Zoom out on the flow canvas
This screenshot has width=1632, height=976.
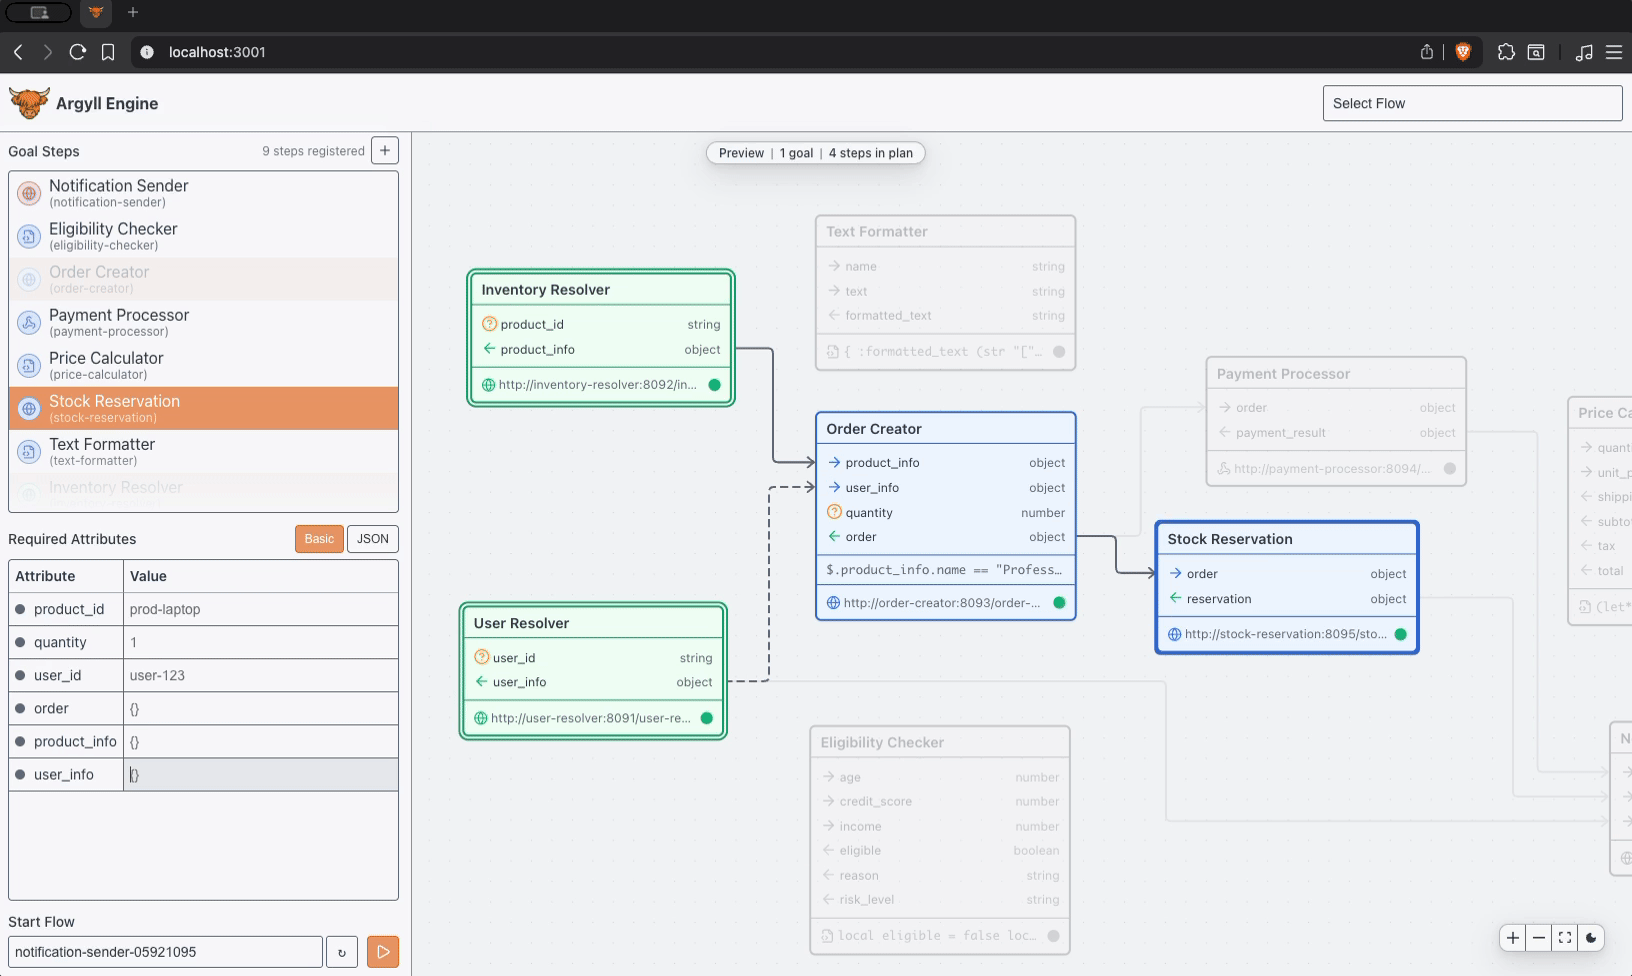pyautogui.click(x=1539, y=938)
